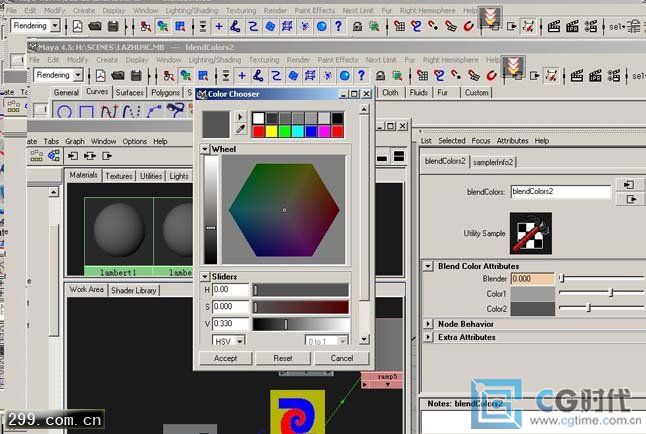This screenshot has height=434, width=646.
Task: Click the Blender value field
Action: (533, 279)
